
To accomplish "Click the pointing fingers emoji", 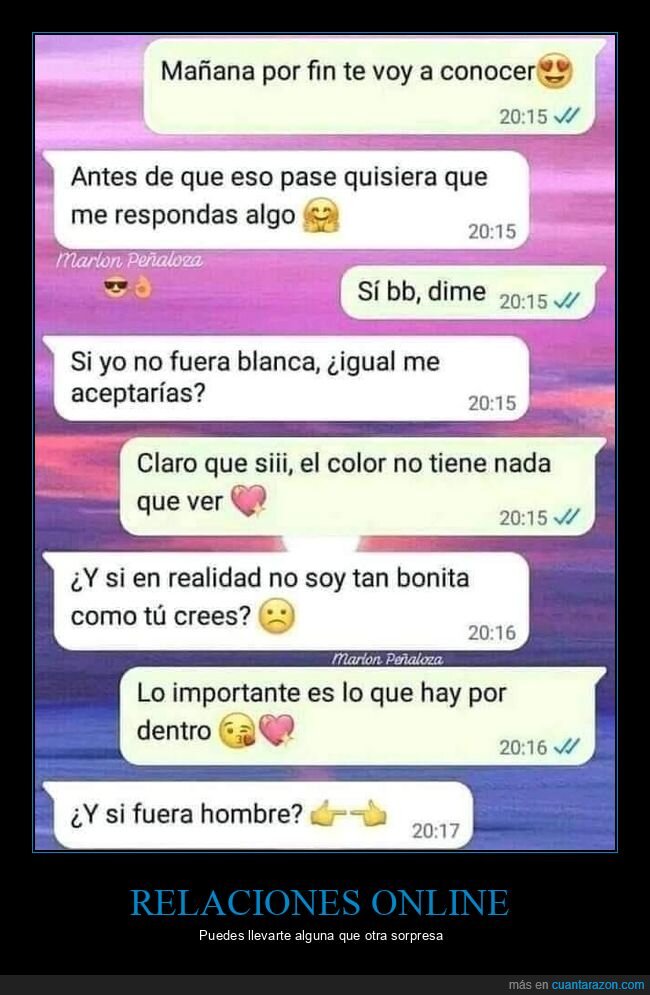I will point(348,813).
